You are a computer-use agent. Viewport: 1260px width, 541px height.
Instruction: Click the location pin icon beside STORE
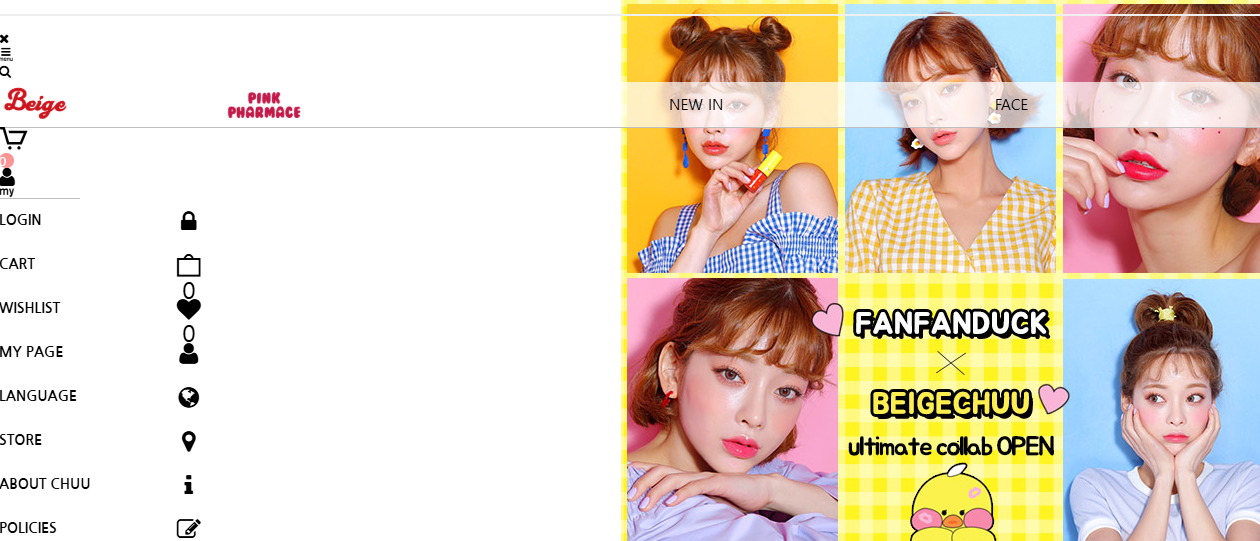click(x=188, y=441)
